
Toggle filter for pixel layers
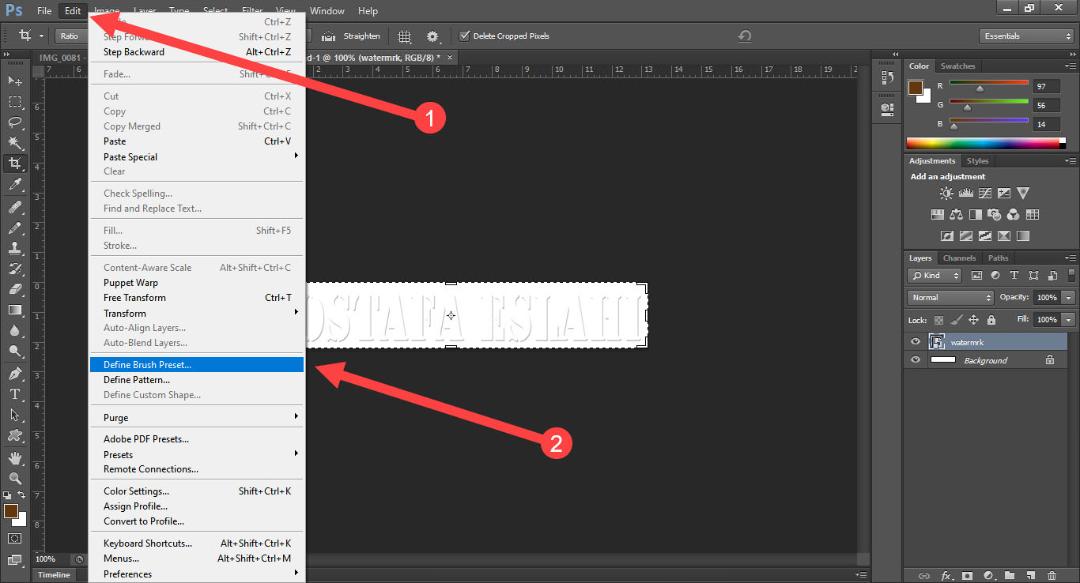pos(976,275)
